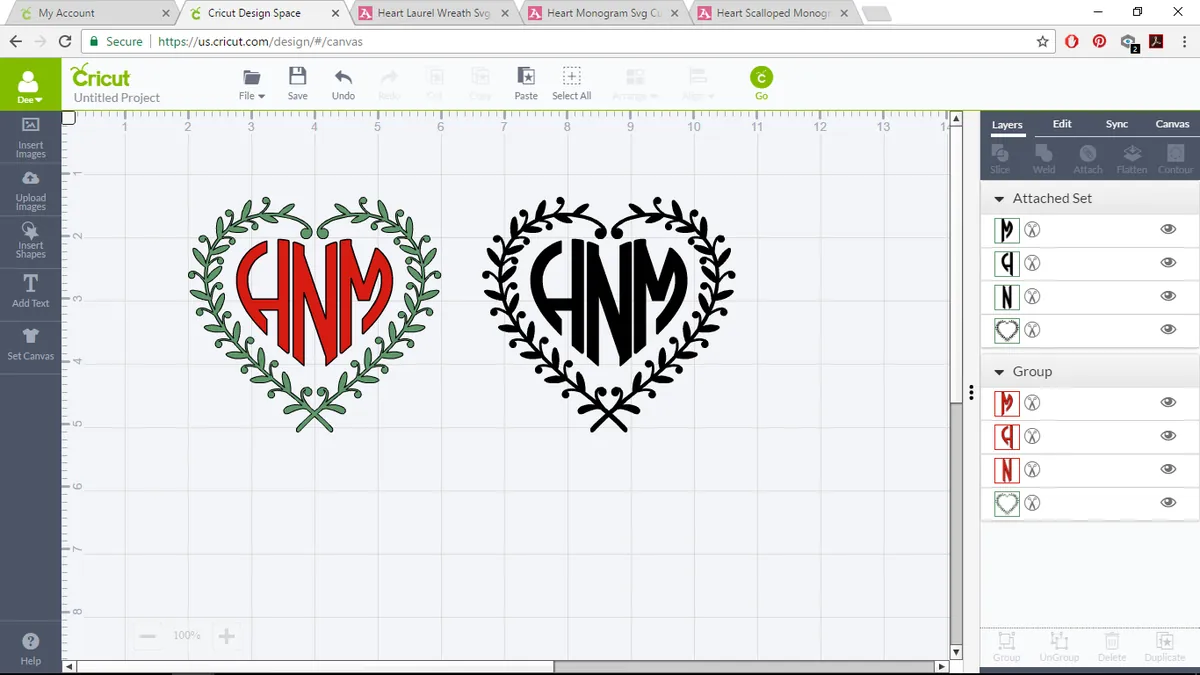The height and width of the screenshot is (675, 1200).
Task: Open the Arrange dropdown in the toolbar
Action: click(x=635, y=84)
